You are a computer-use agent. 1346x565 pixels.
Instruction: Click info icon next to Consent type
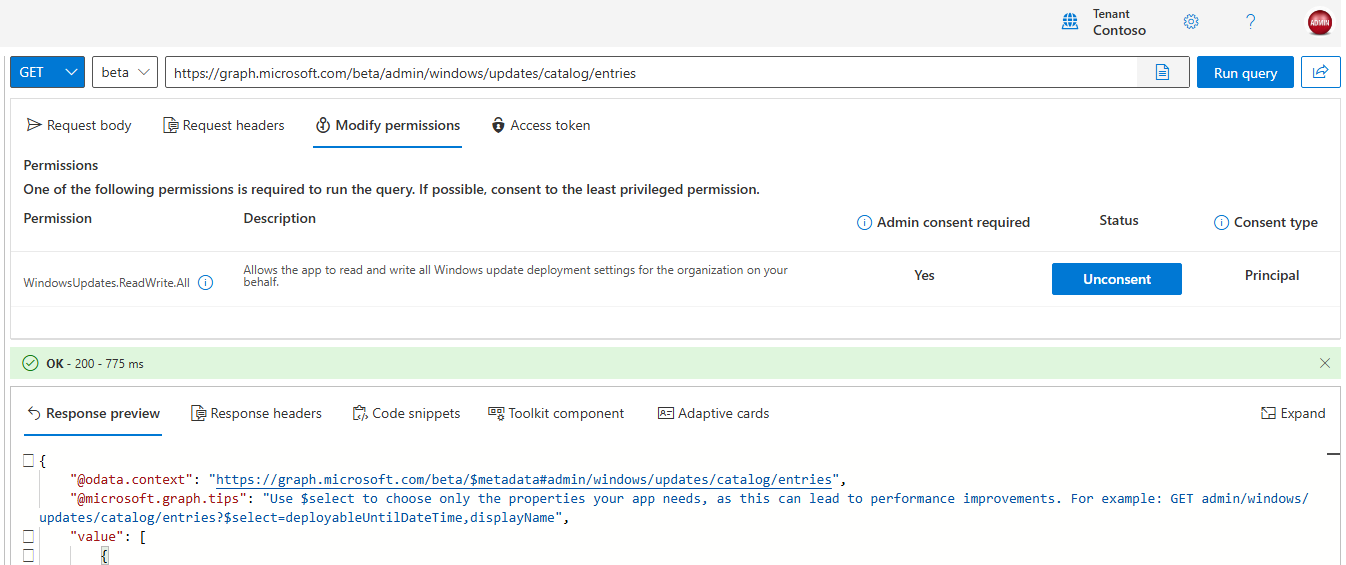pyautogui.click(x=1221, y=223)
